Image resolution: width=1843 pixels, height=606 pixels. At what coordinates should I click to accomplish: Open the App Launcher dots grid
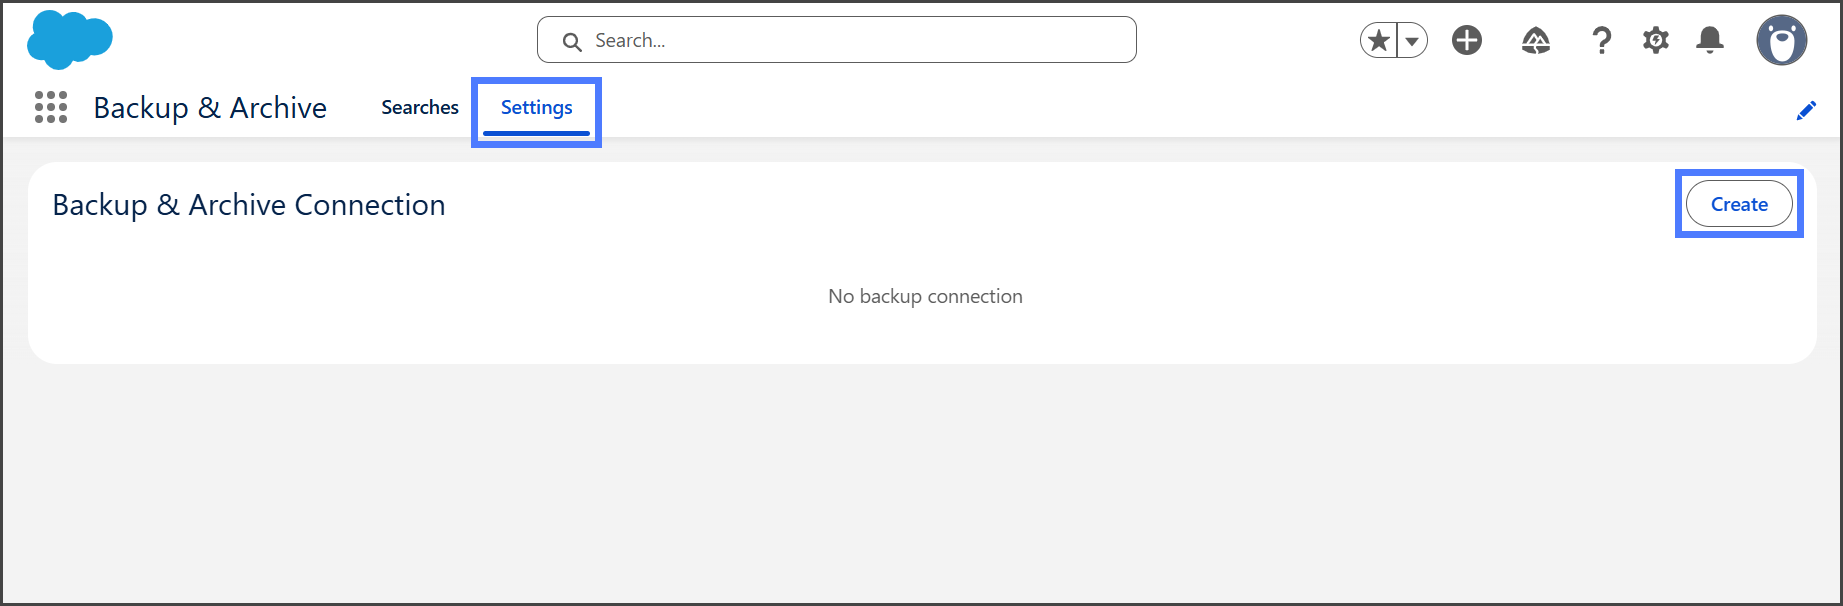(x=51, y=107)
